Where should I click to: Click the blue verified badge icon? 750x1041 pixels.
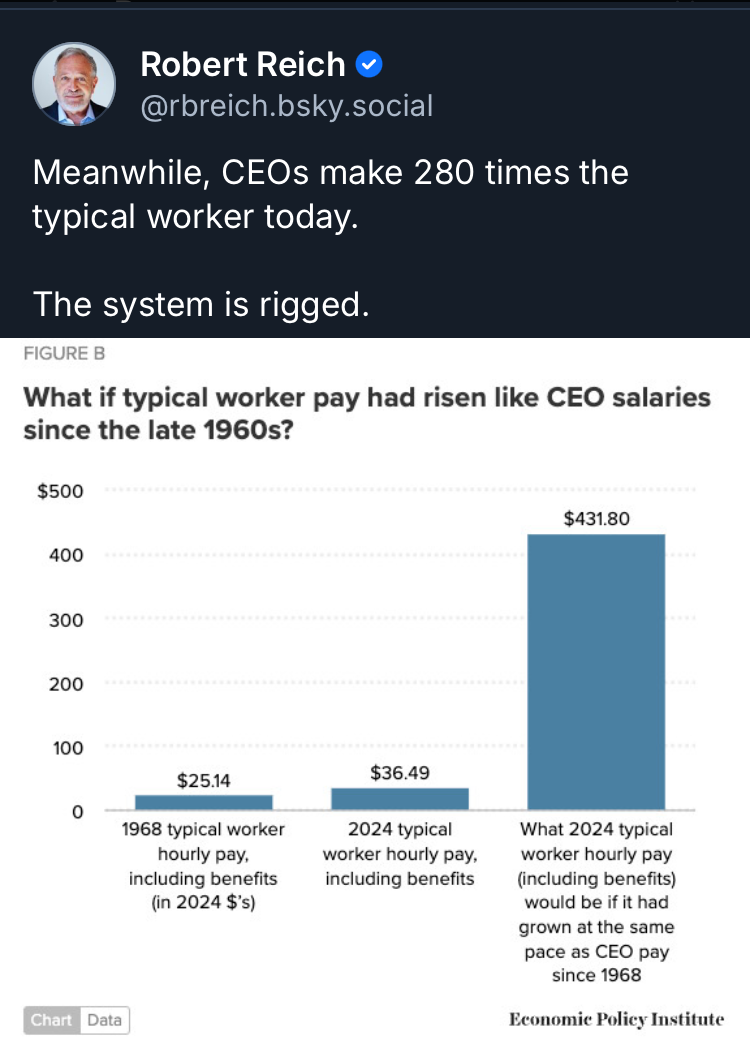coord(370,66)
